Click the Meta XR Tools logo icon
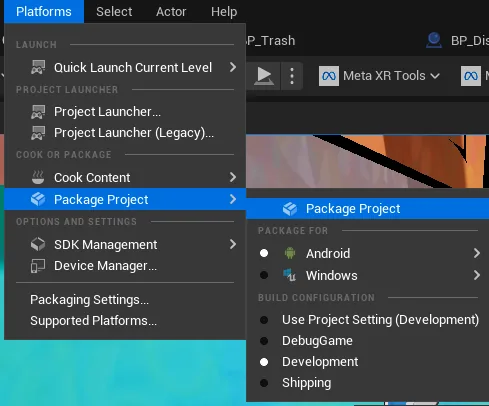Screen dimensions: 489x406 (329, 76)
